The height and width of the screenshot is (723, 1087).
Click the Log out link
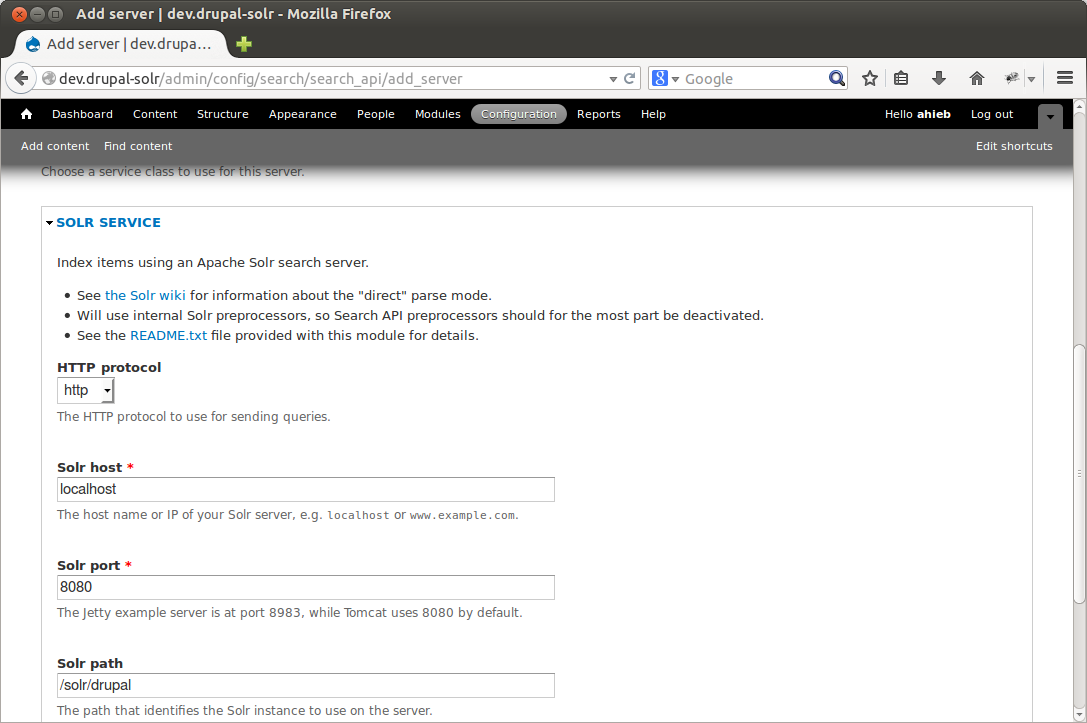(991, 114)
